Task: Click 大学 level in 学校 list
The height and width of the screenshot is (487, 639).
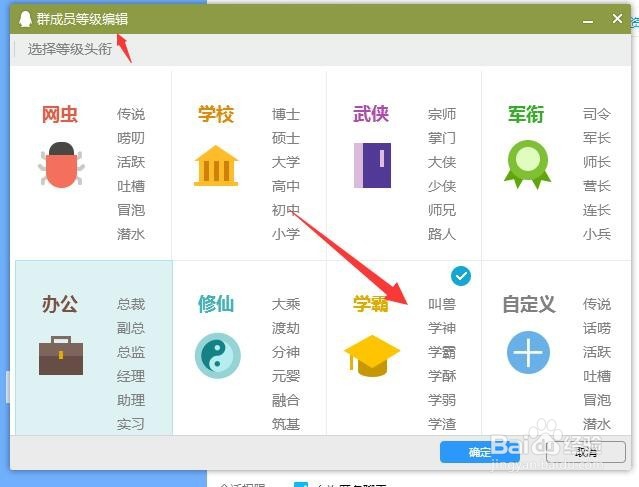Action: (286, 162)
